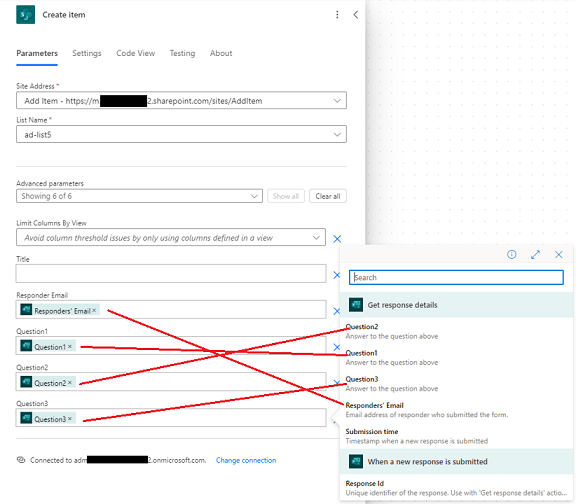The height and width of the screenshot is (504, 576).
Task: Delete the Question3 token from field
Action: [70, 418]
